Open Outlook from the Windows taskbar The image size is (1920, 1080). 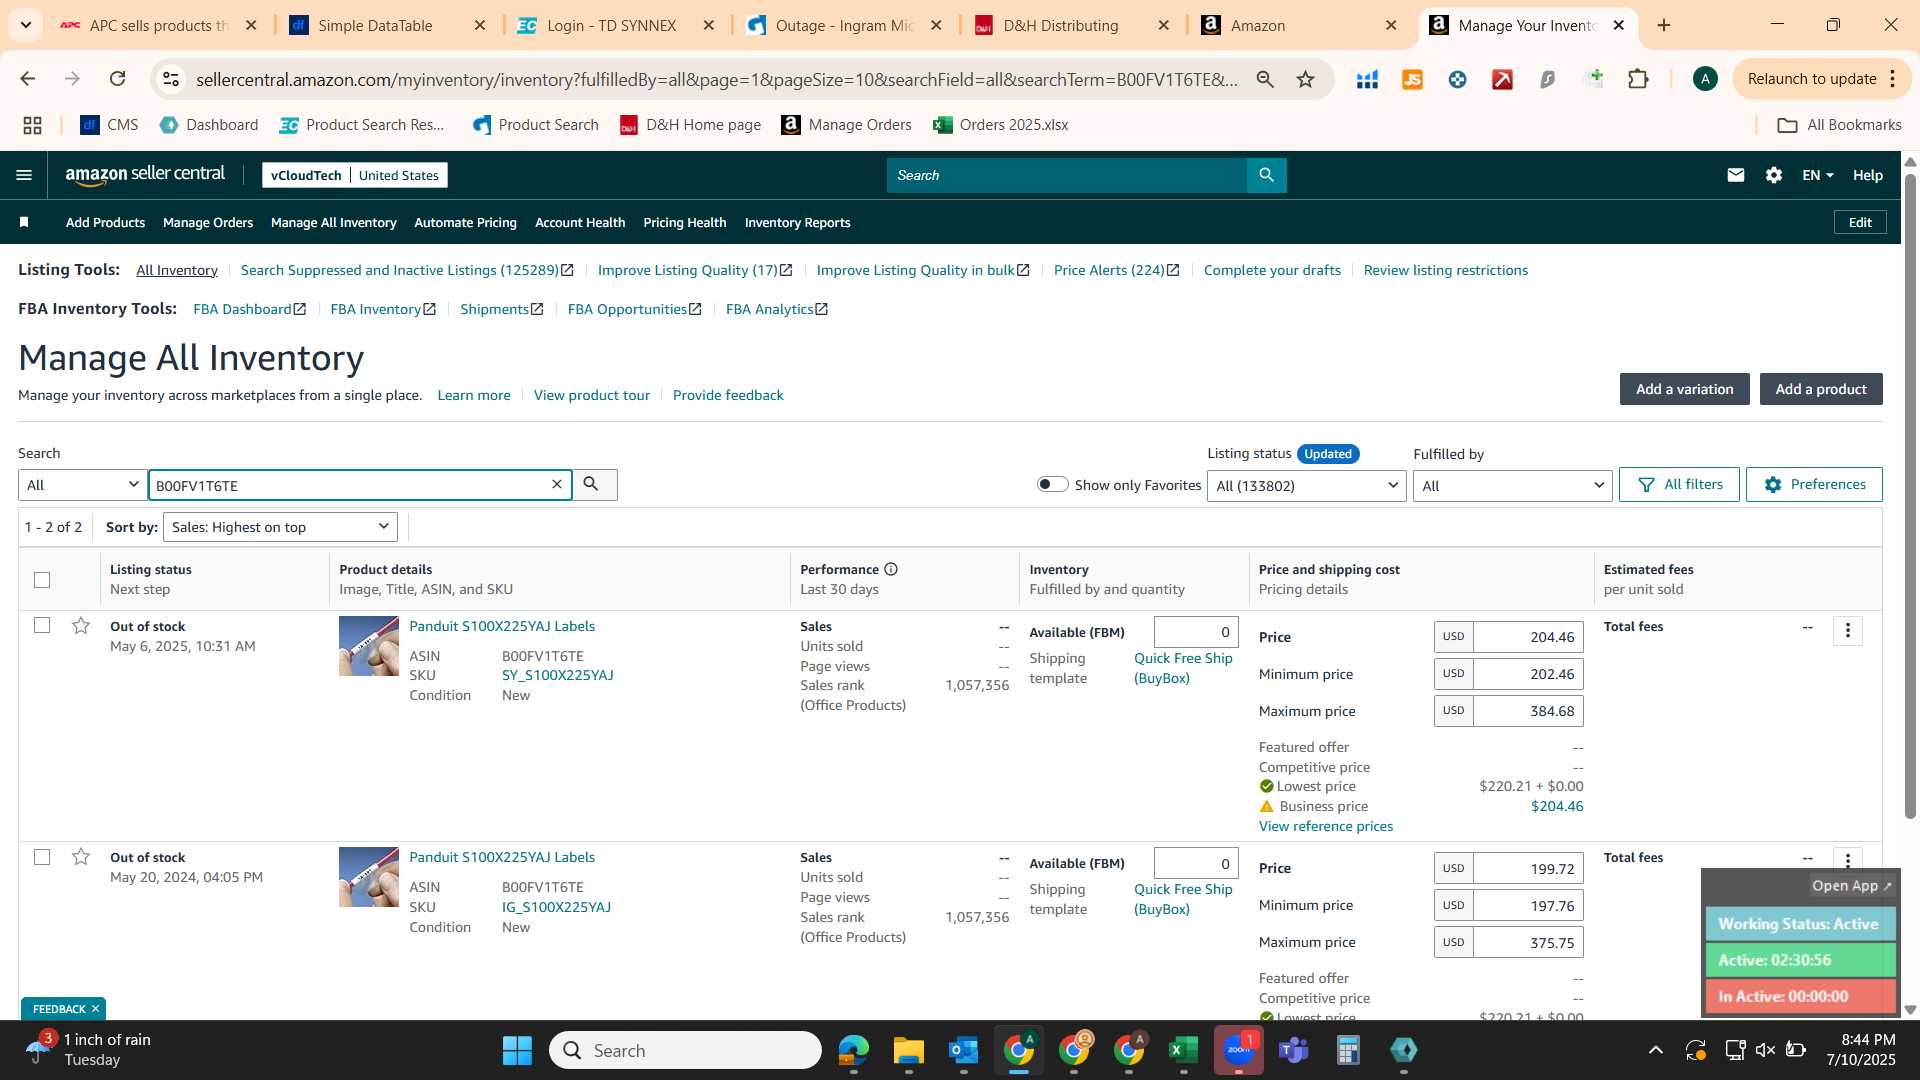963,1050
